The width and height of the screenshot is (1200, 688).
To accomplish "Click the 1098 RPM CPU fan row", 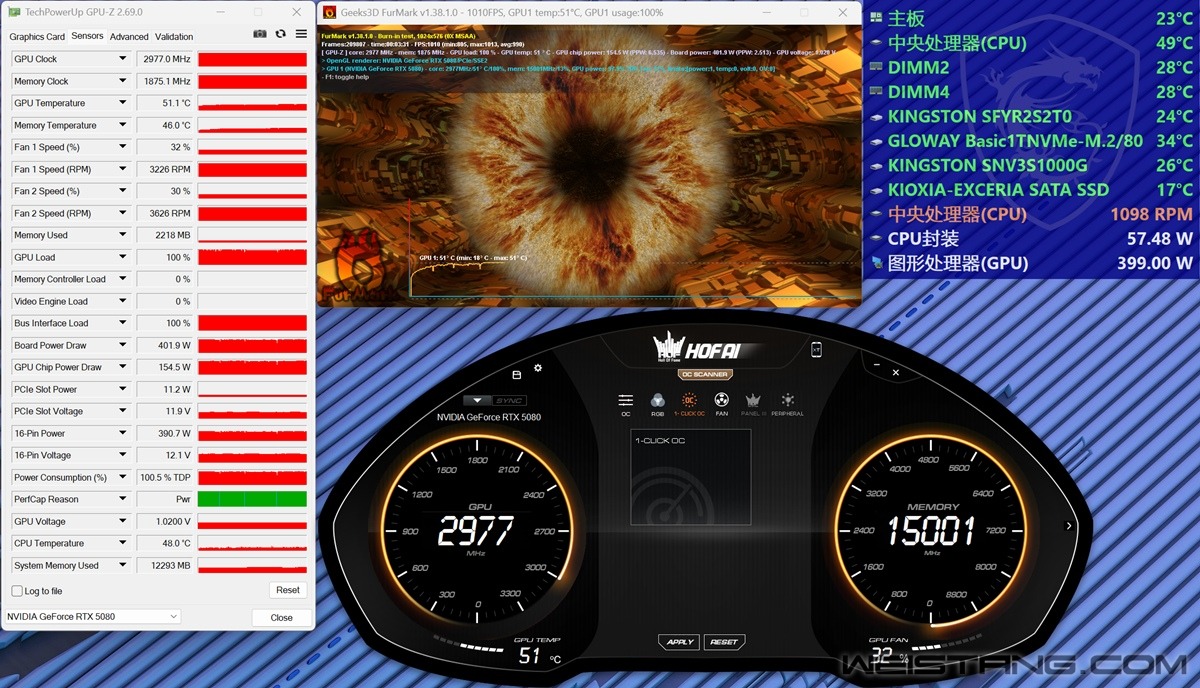I will (x=1031, y=214).
